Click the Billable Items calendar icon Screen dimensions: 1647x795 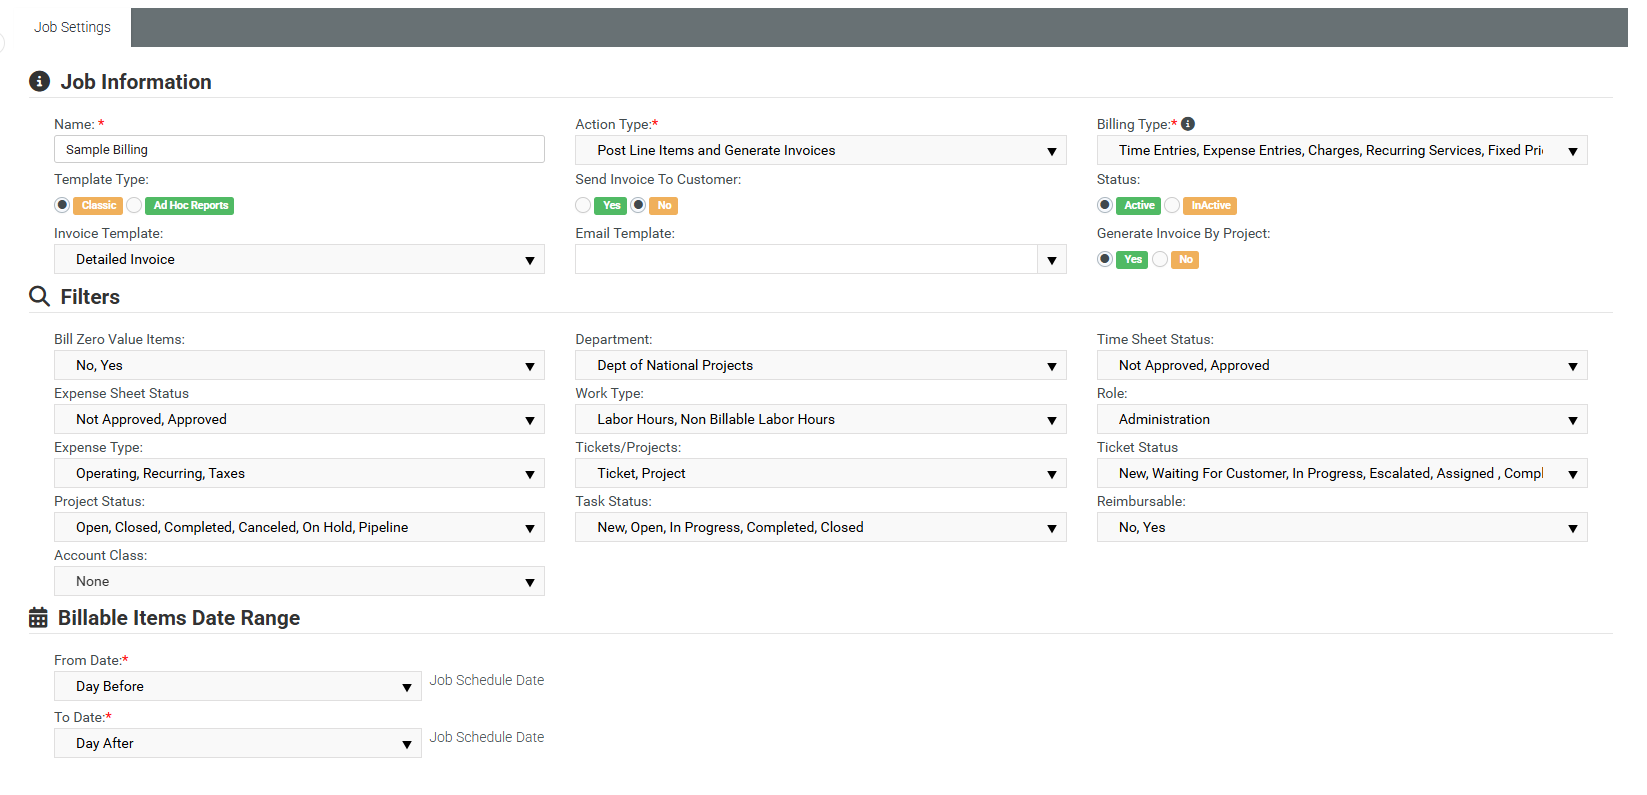click(x=38, y=618)
